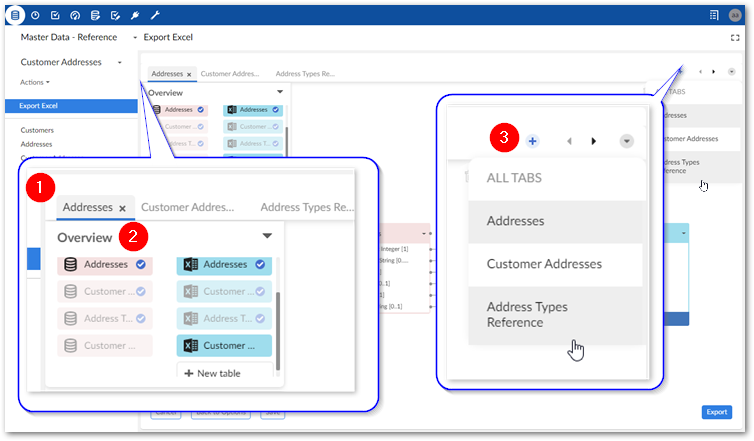Click the blue Export button

[716, 411]
